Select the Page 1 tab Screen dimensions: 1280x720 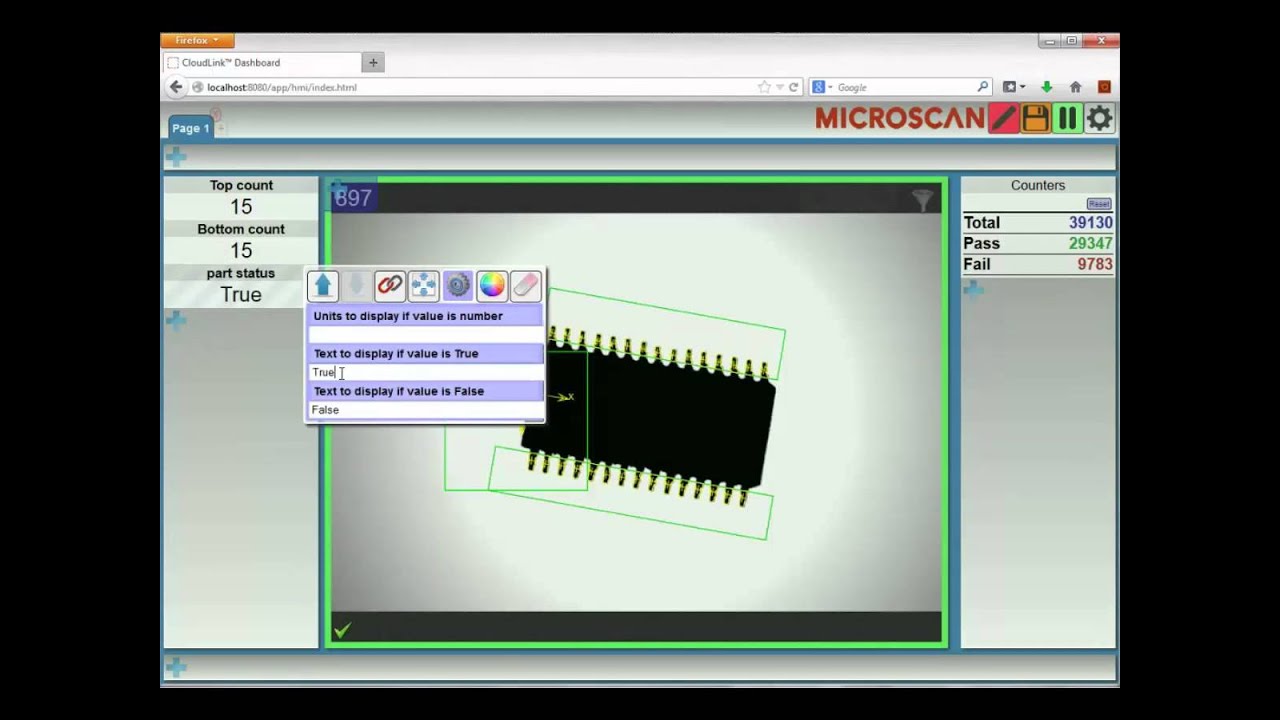(190, 128)
